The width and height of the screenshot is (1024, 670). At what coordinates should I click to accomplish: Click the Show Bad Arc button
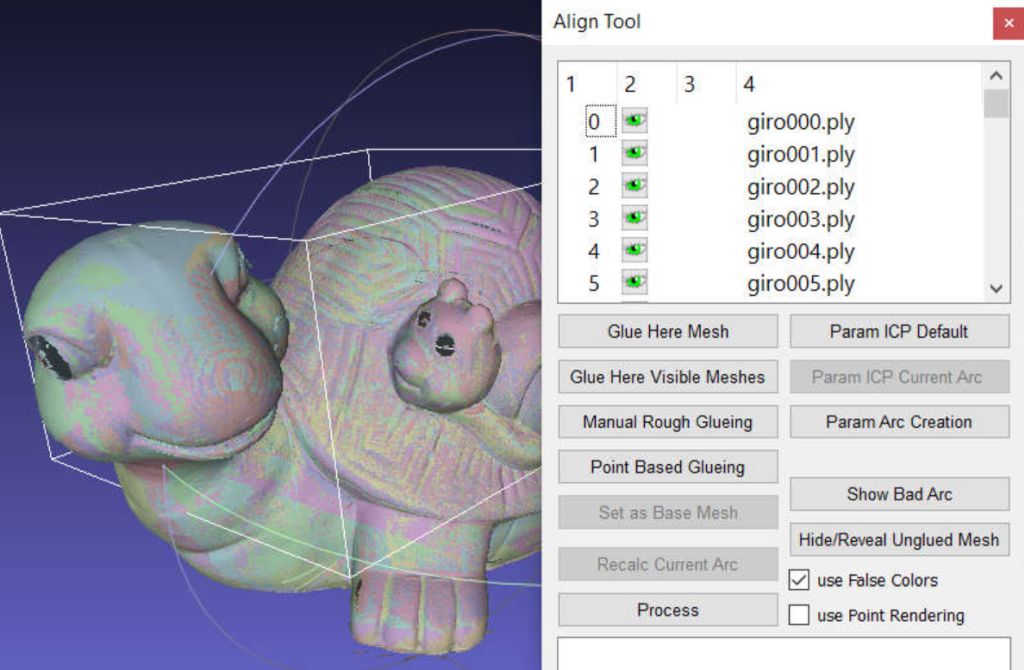pyautogui.click(x=899, y=494)
